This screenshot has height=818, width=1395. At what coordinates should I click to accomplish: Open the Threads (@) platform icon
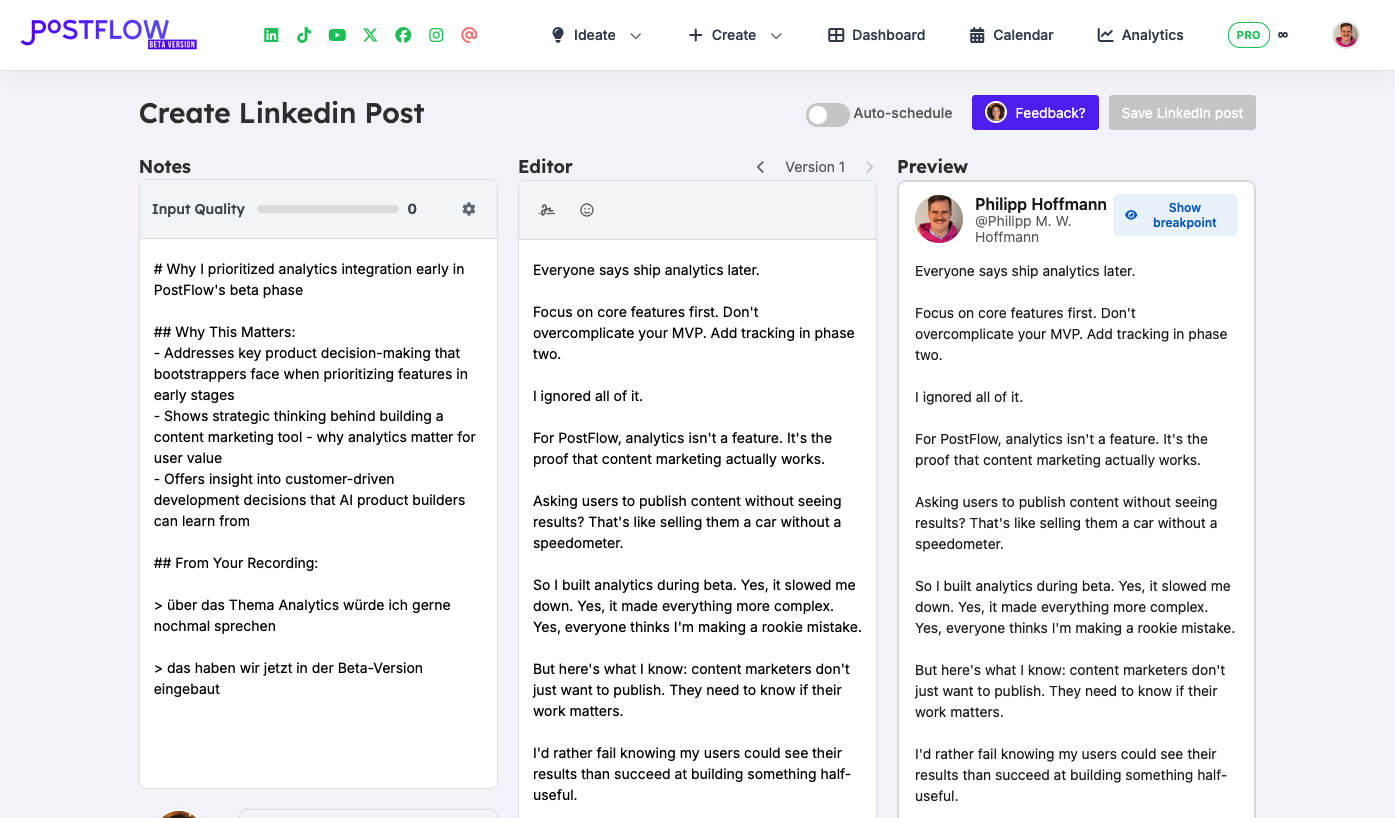(469, 34)
